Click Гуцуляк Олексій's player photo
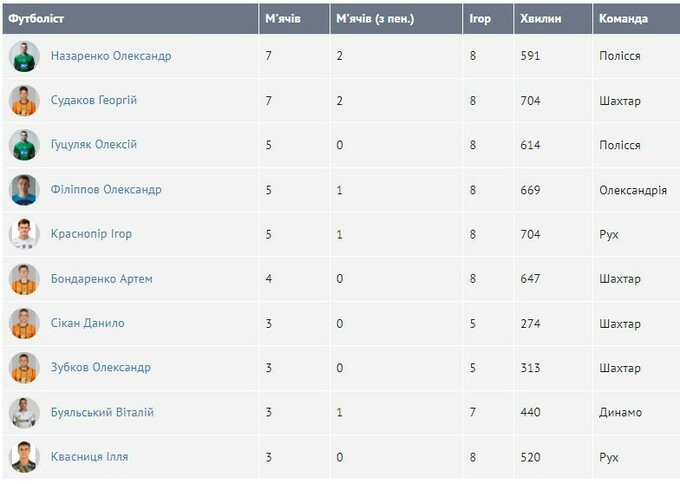Image resolution: width=680 pixels, height=484 pixels. [24, 145]
